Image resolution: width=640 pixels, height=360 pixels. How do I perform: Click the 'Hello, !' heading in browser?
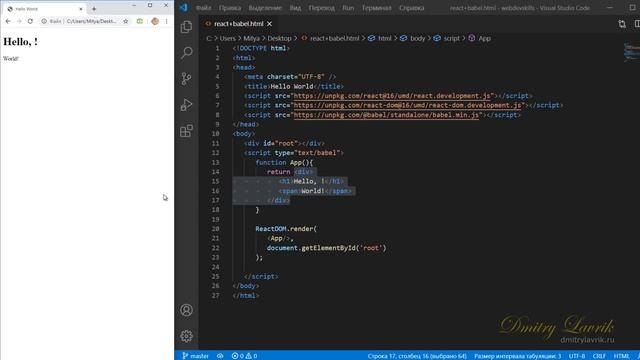coord(20,42)
